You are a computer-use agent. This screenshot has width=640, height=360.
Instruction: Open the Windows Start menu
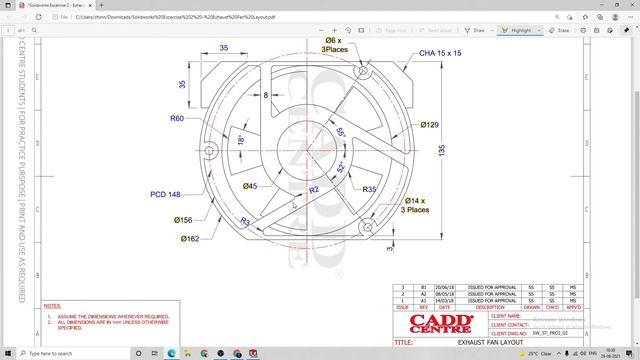(x=8, y=353)
